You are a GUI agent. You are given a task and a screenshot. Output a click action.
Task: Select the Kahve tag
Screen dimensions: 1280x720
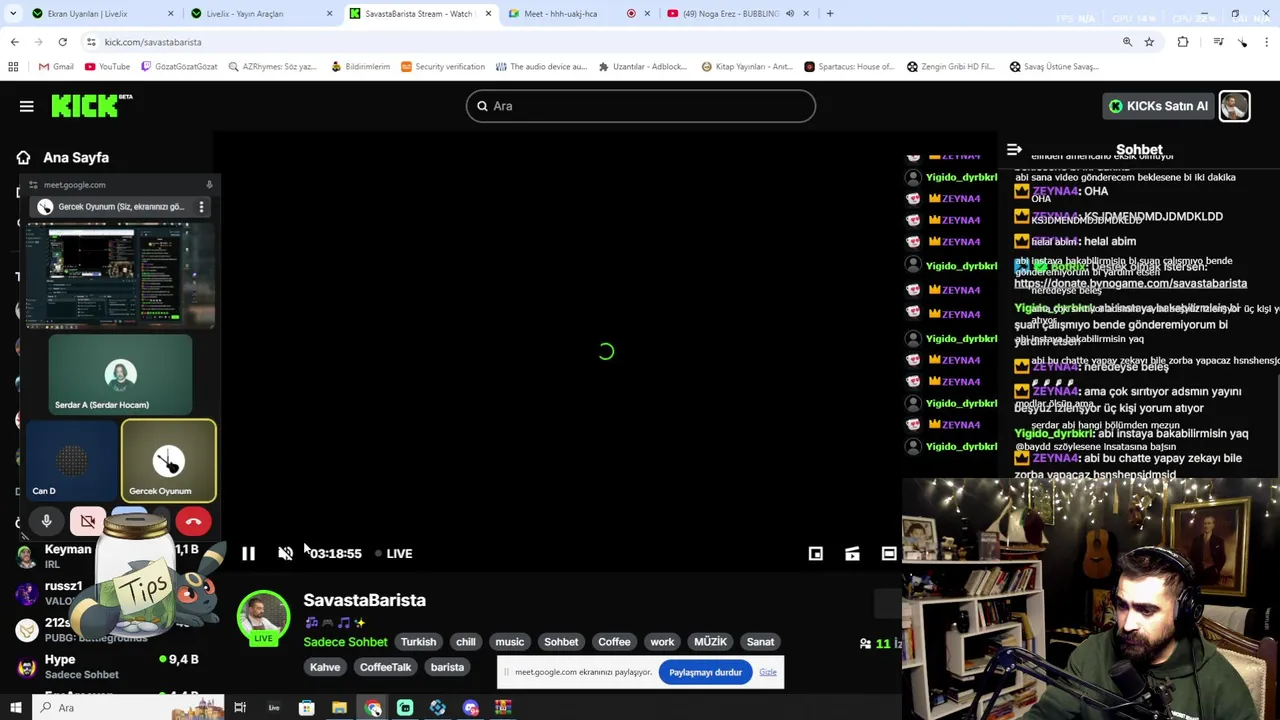click(x=325, y=667)
